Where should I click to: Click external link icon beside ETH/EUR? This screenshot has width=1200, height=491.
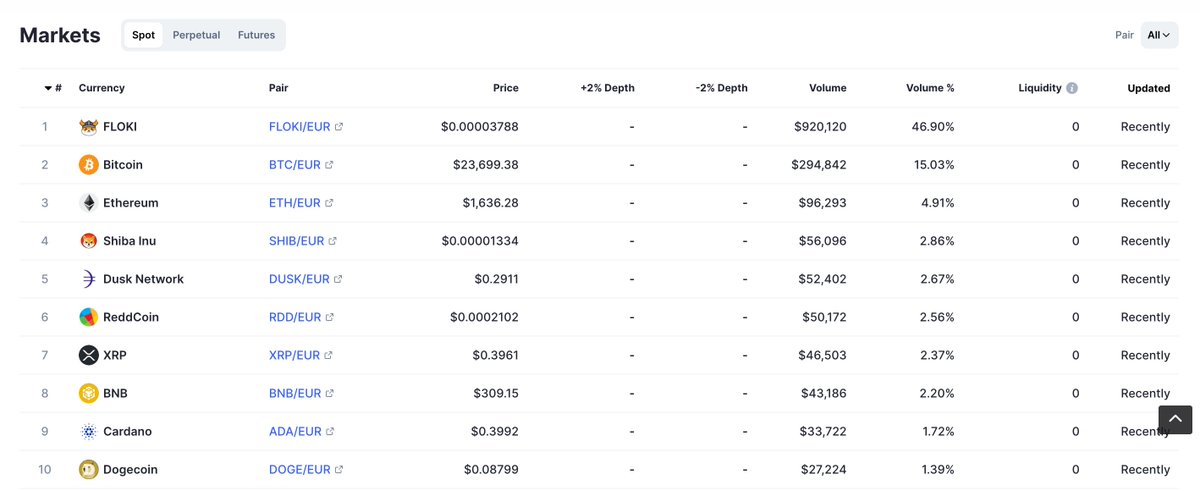pos(329,203)
